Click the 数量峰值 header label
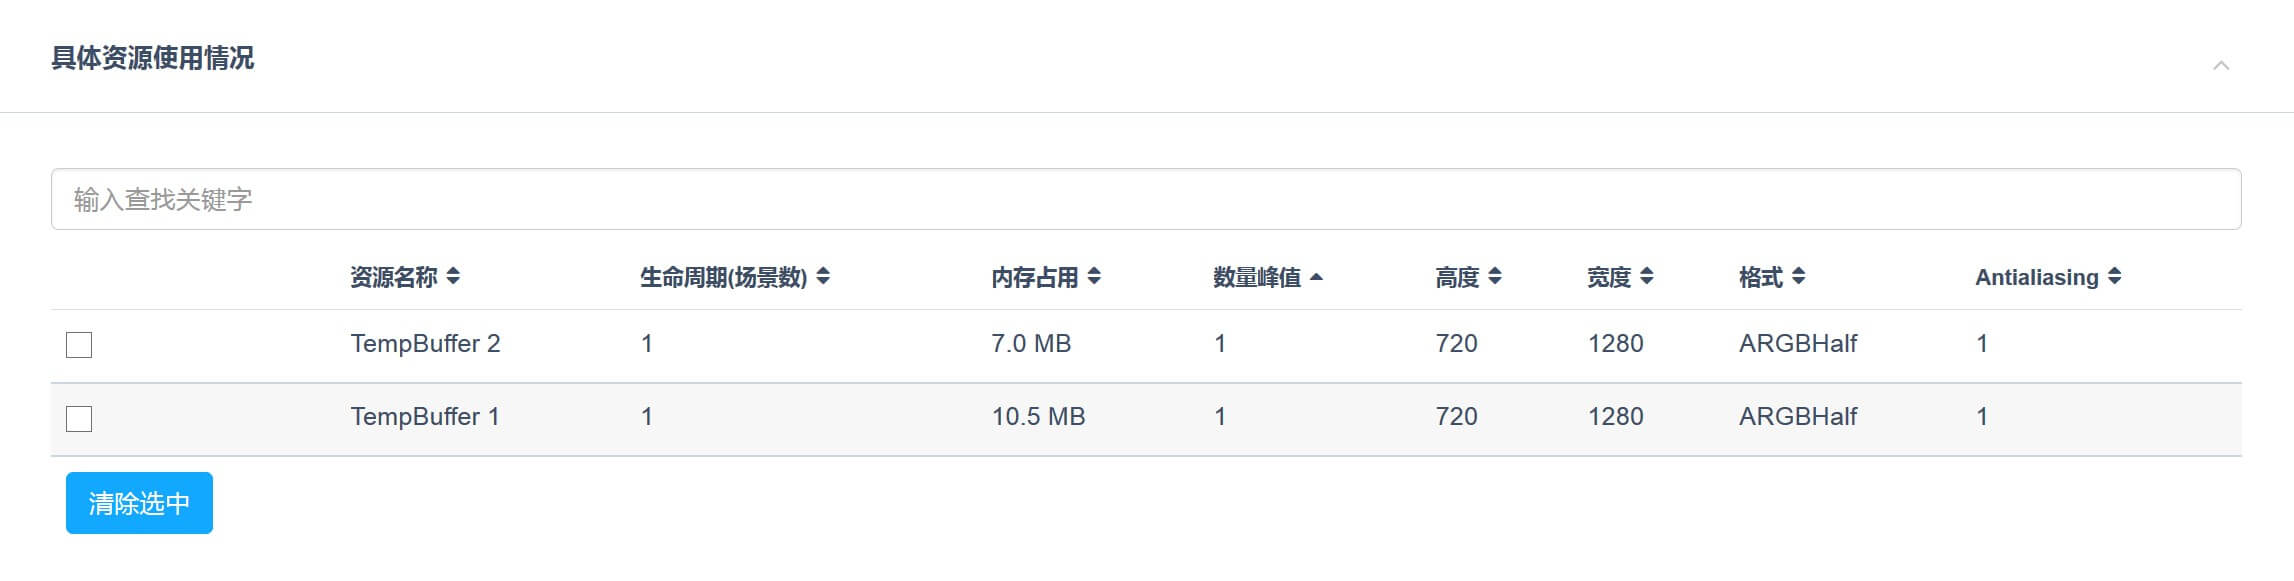This screenshot has width=2294, height=581. point(1260,278)
